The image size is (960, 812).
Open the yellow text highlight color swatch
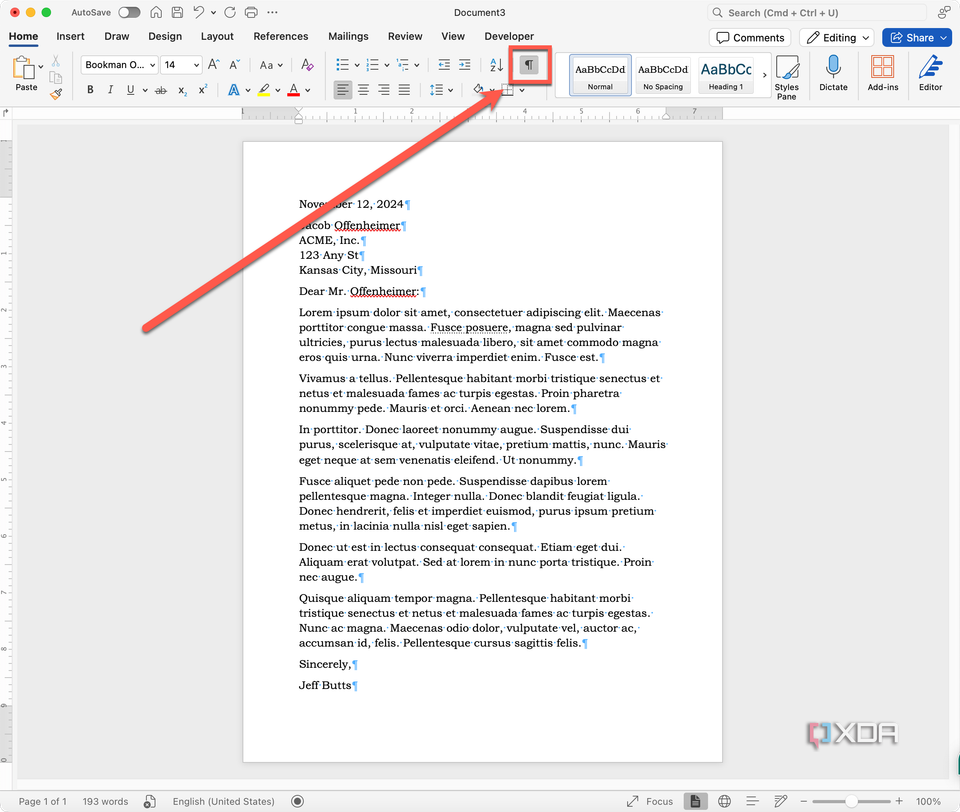click(x=264, y=90)
